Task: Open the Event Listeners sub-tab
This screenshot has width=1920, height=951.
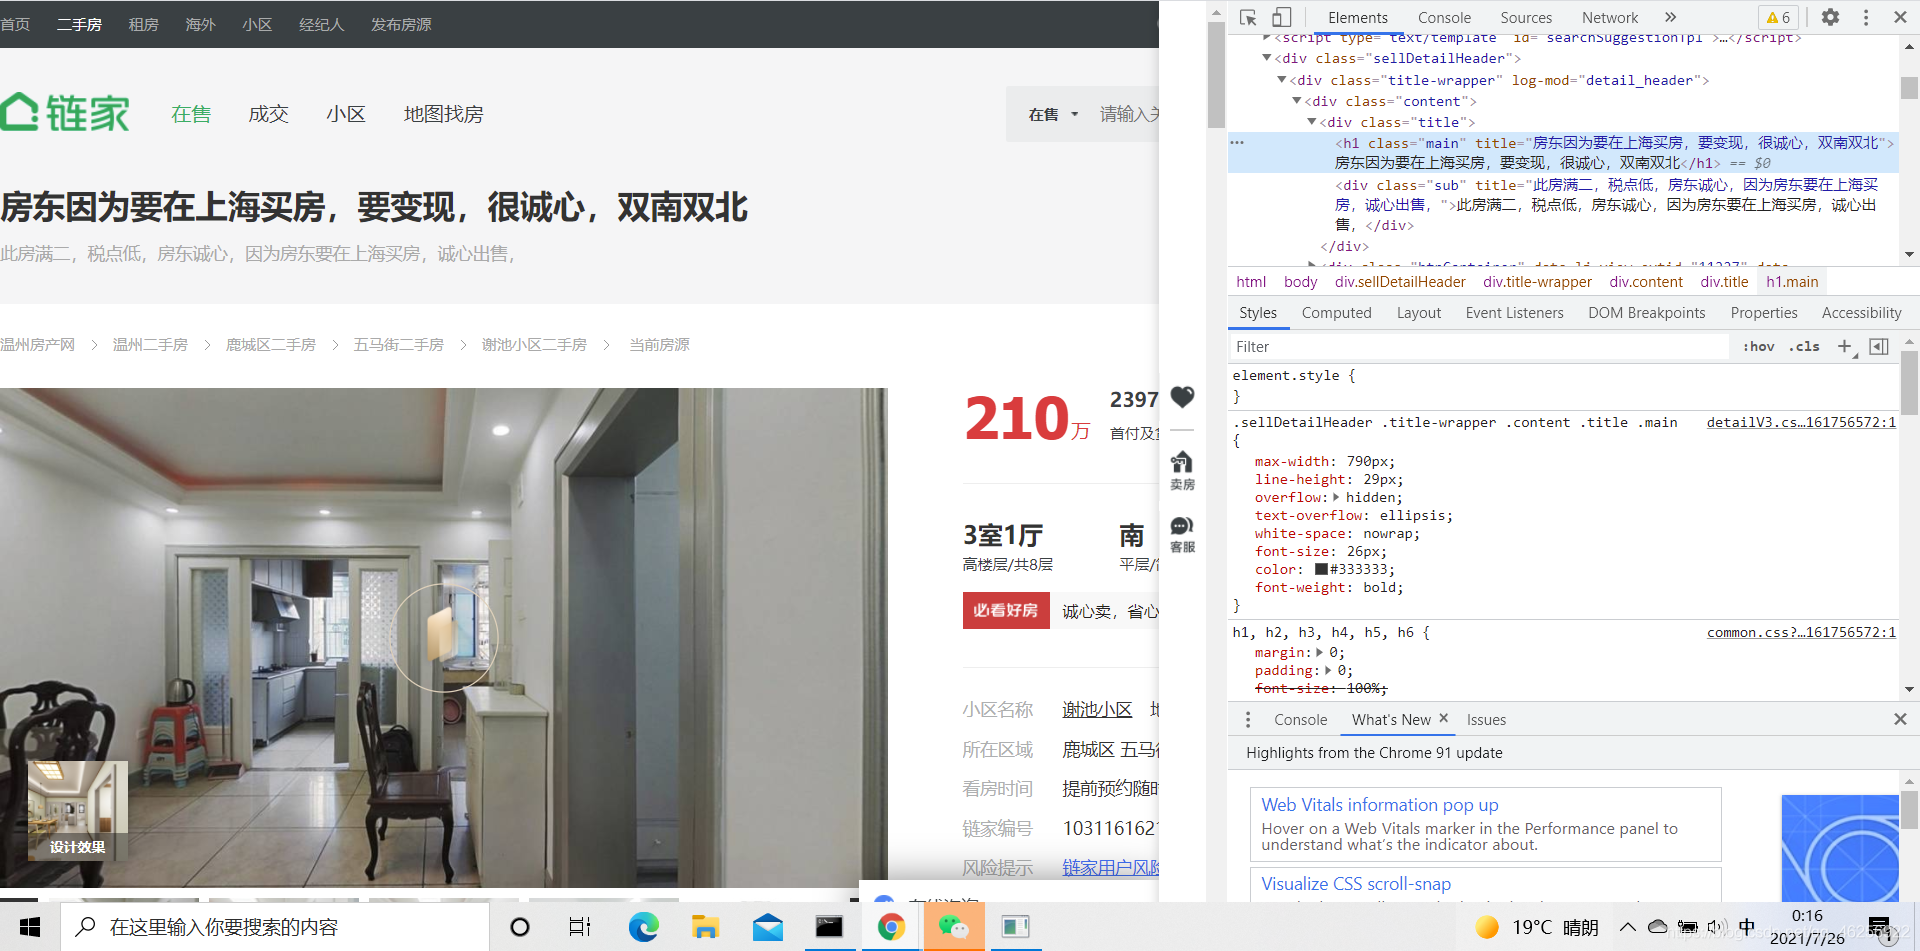Action: pyautogui.click(x=1514, y=313)
